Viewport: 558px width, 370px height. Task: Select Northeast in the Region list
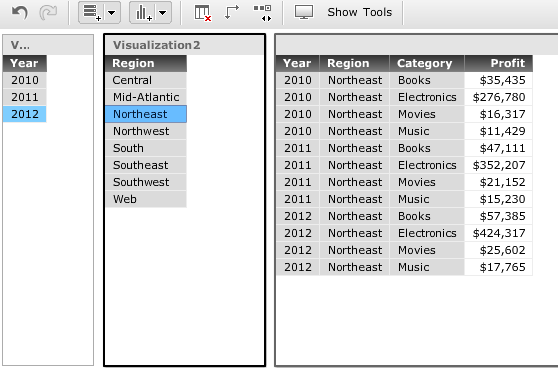pos(146,114)
